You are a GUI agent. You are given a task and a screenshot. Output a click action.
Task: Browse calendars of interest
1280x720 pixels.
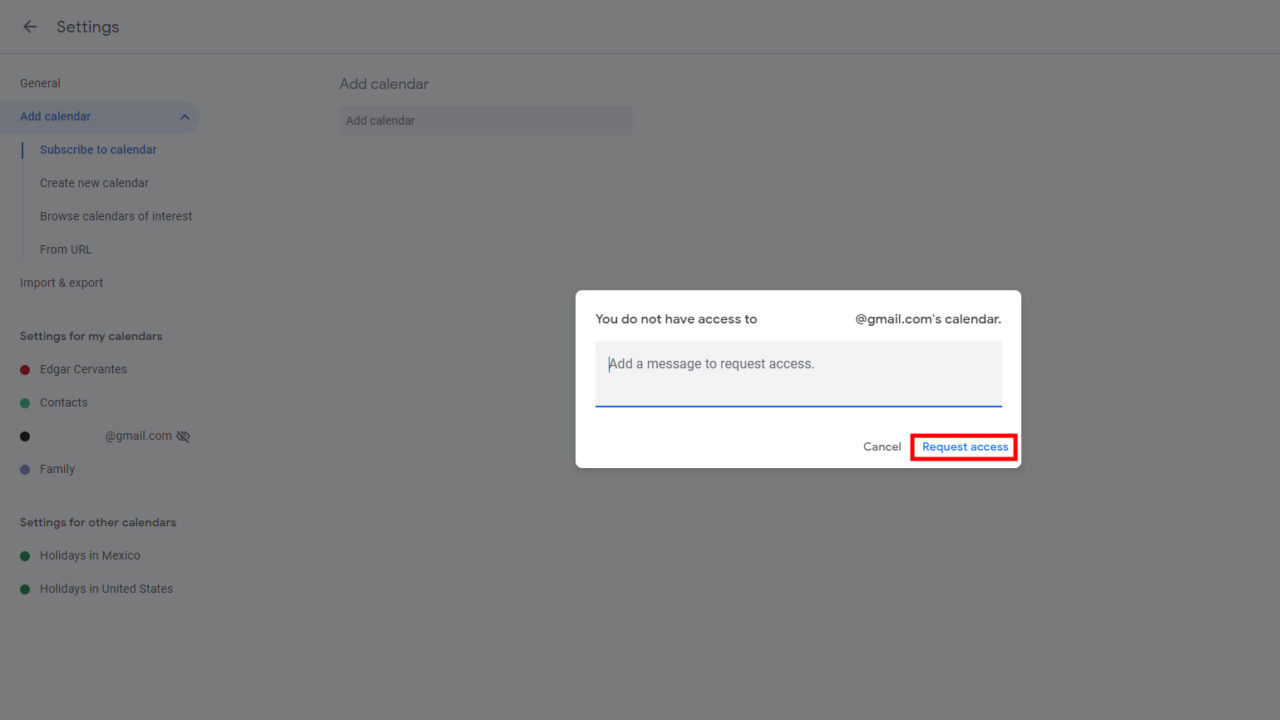tap(116, 215)
